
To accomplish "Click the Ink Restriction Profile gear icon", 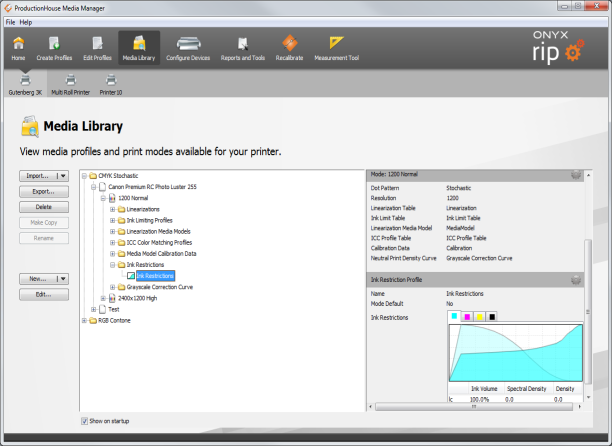I will tap(576, 279).
